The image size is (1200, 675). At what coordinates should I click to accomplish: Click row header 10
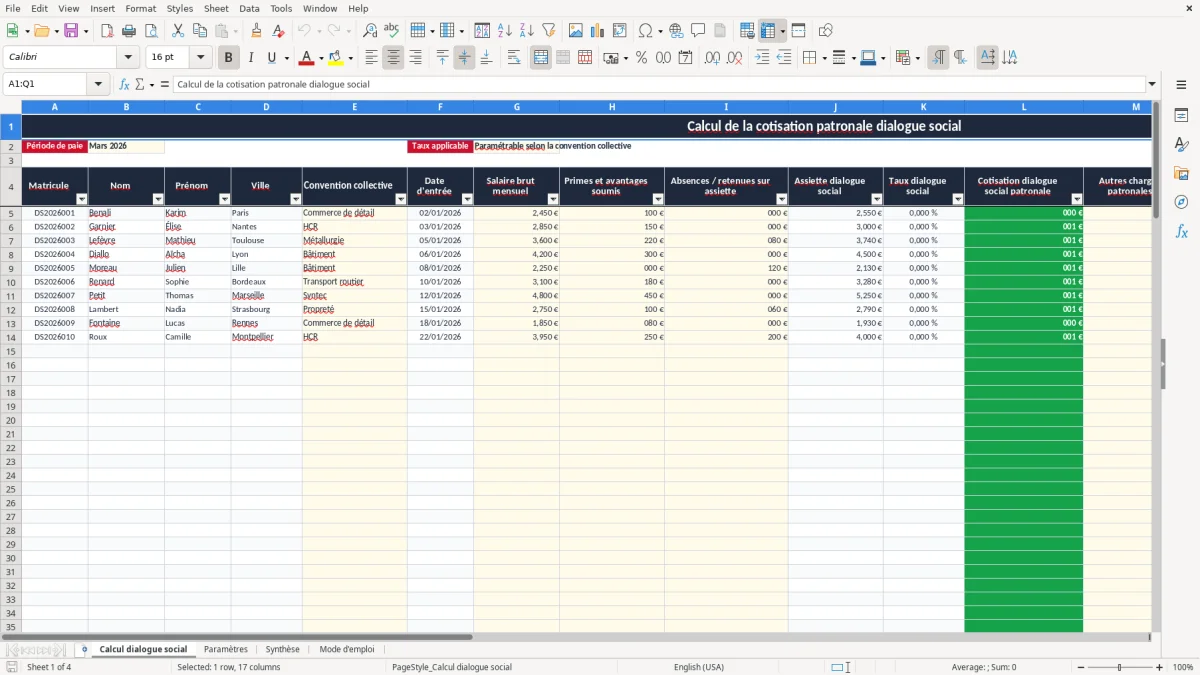[x=11, y=282]
